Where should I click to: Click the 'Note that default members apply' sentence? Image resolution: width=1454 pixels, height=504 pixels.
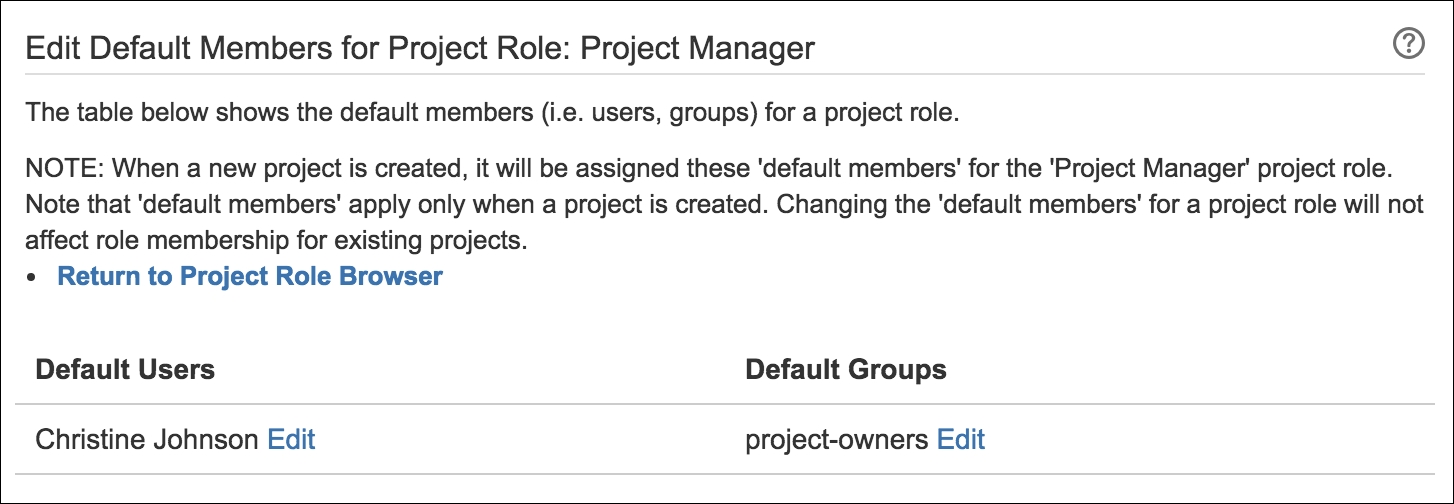[x=396, y=202]
